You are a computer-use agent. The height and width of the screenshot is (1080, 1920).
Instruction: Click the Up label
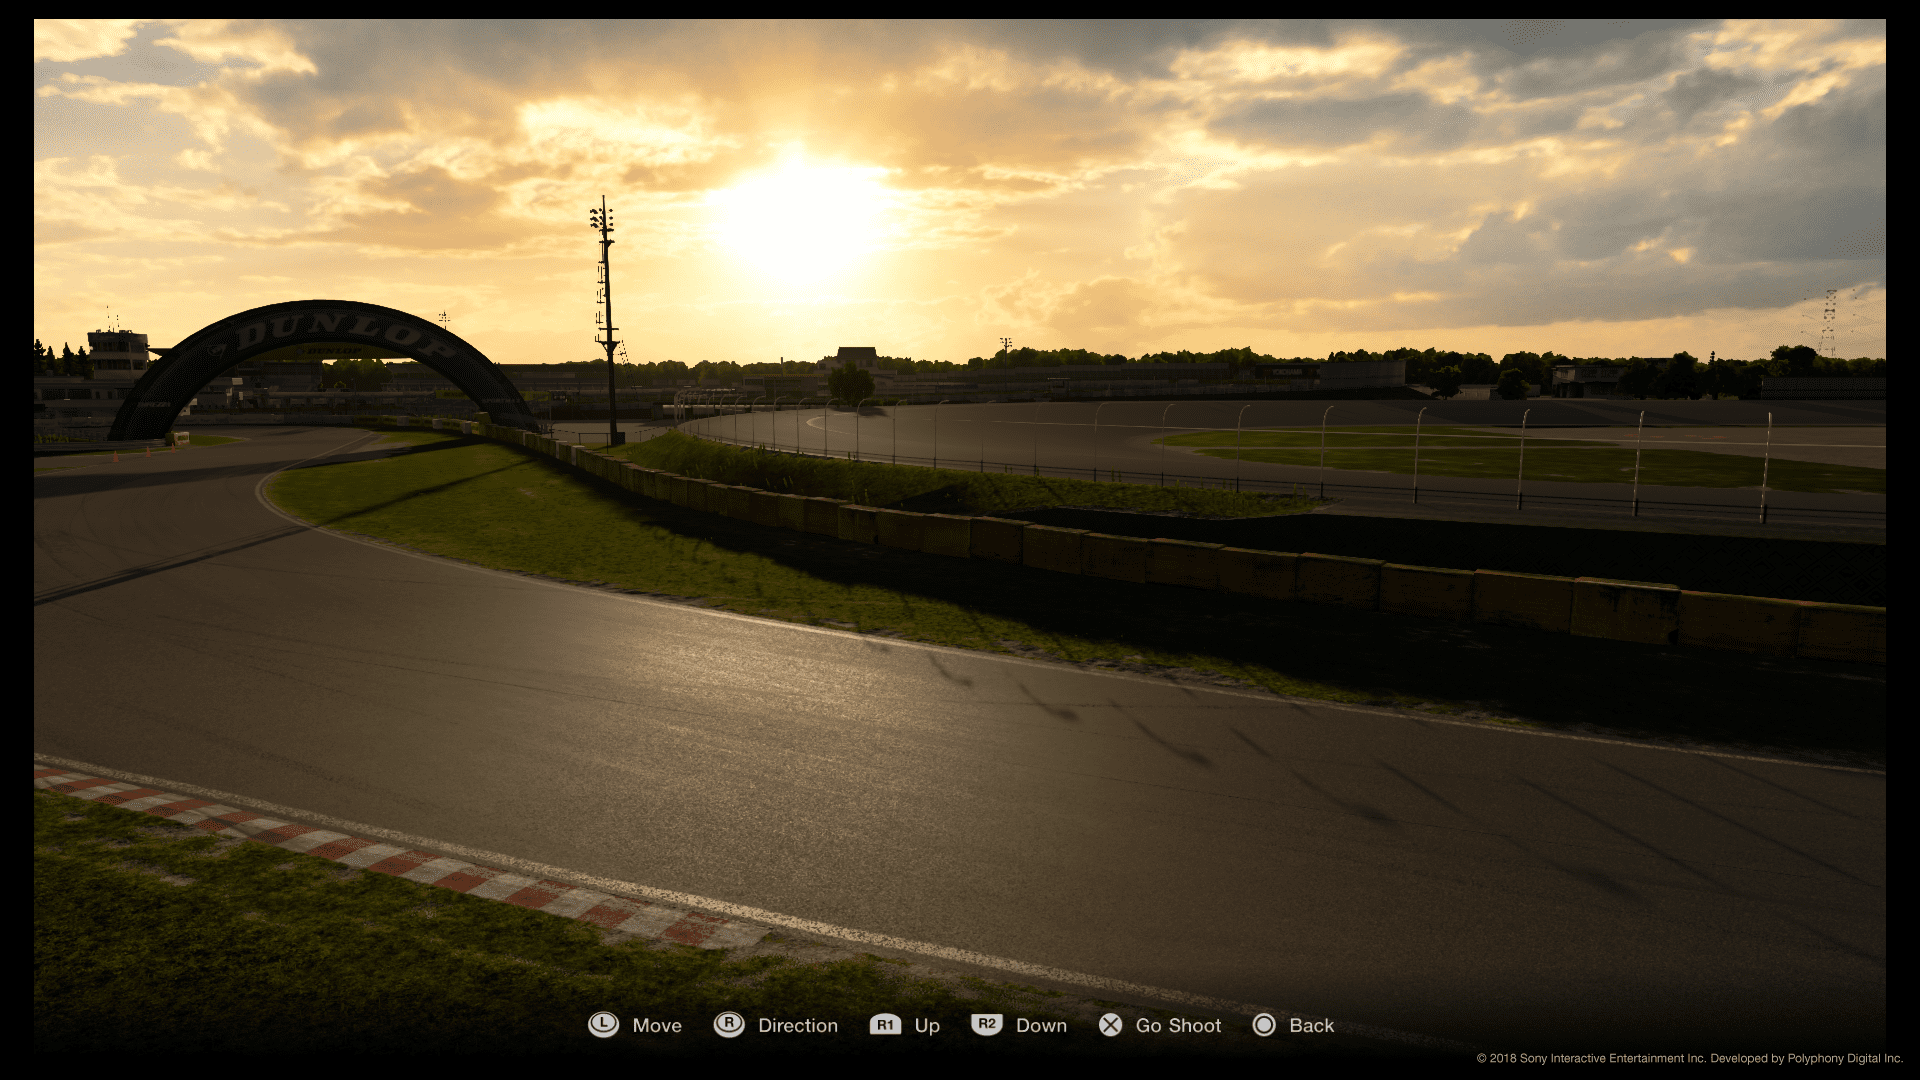(x=927, y=1027)
